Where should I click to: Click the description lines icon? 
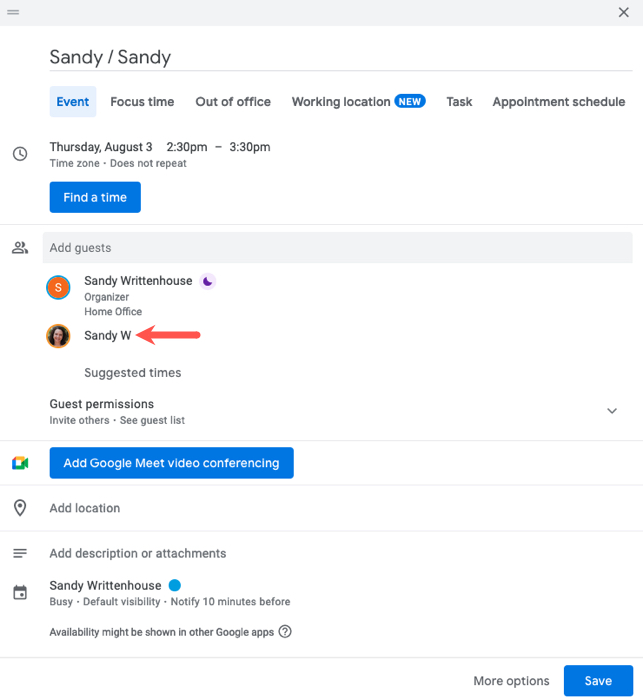pyautogui.click(x=20, y=554)
